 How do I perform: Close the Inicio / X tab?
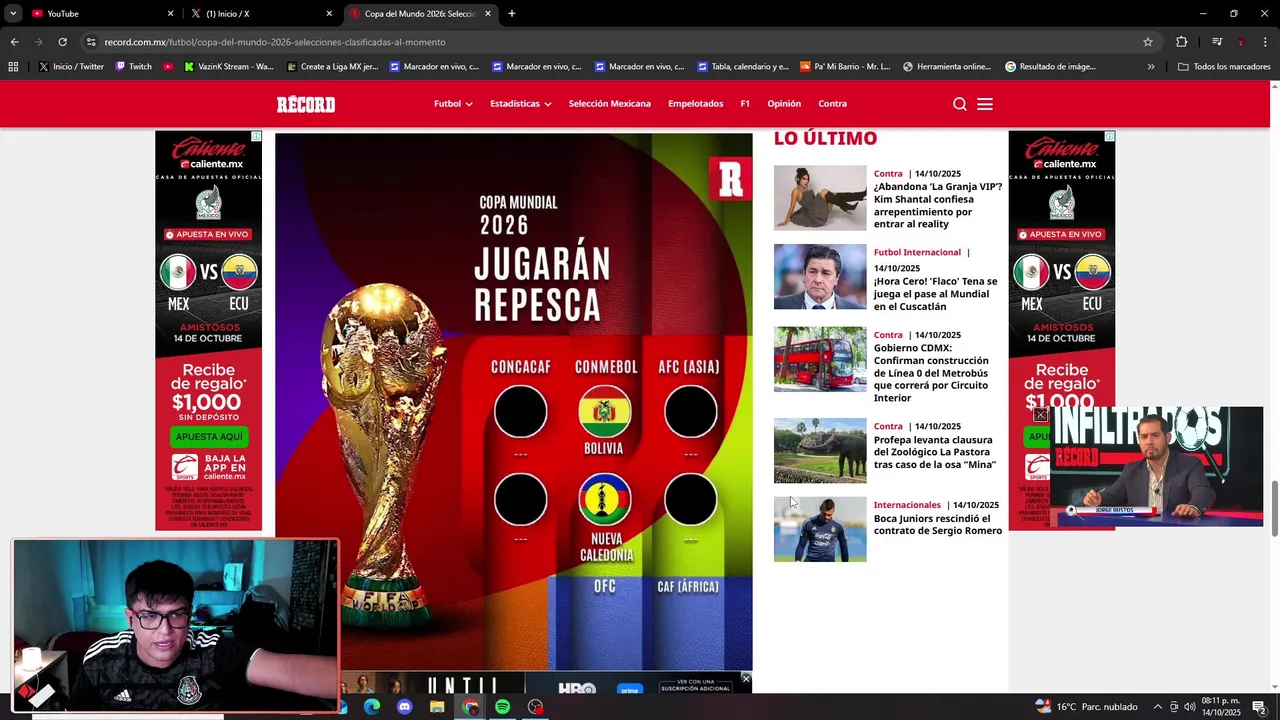[x=329, y=14]
